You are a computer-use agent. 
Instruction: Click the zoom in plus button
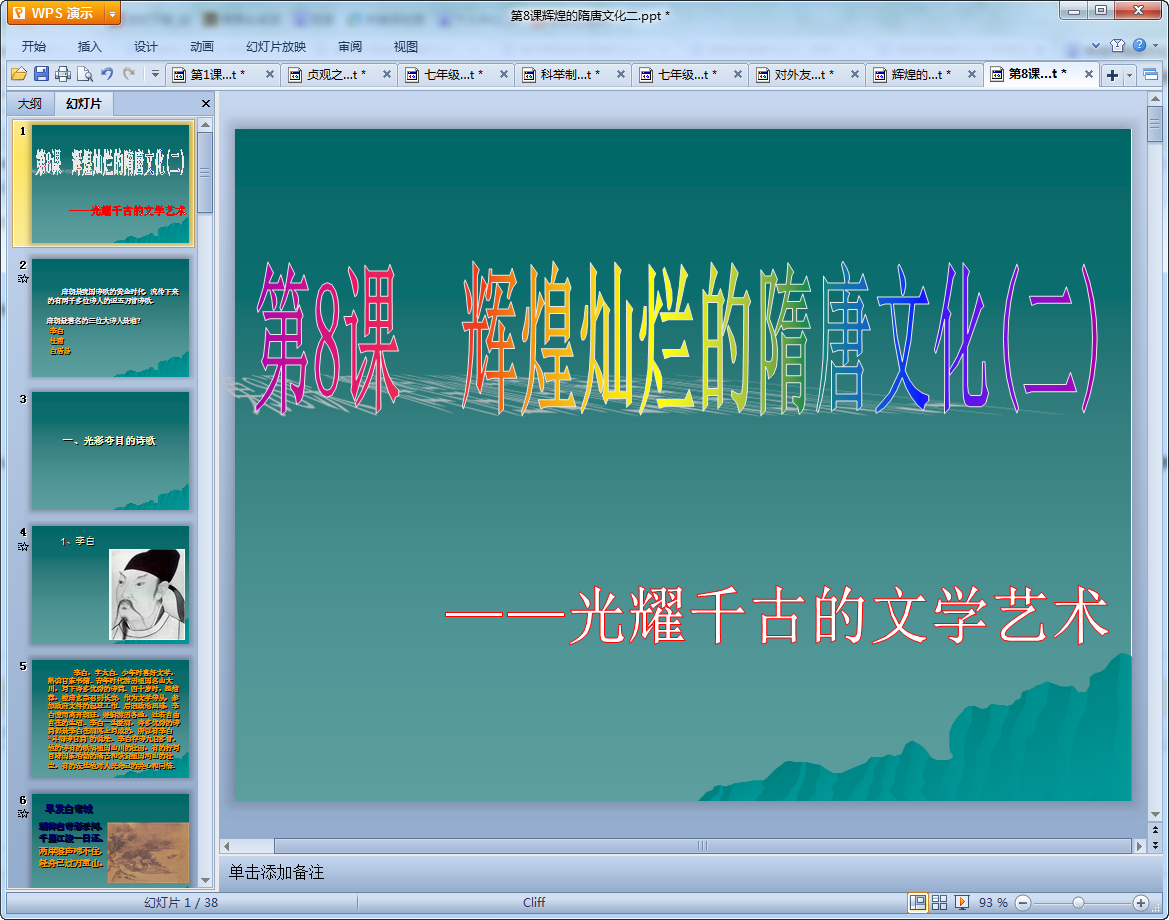1140,903
